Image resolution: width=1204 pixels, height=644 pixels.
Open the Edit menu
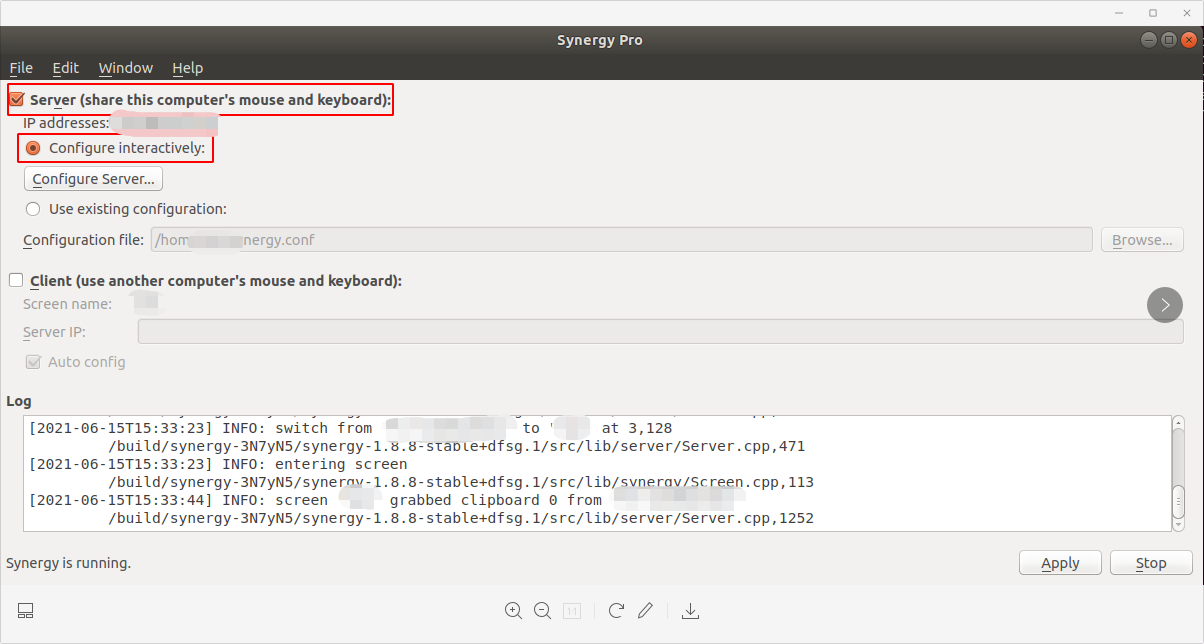click(x=66, y=68)
